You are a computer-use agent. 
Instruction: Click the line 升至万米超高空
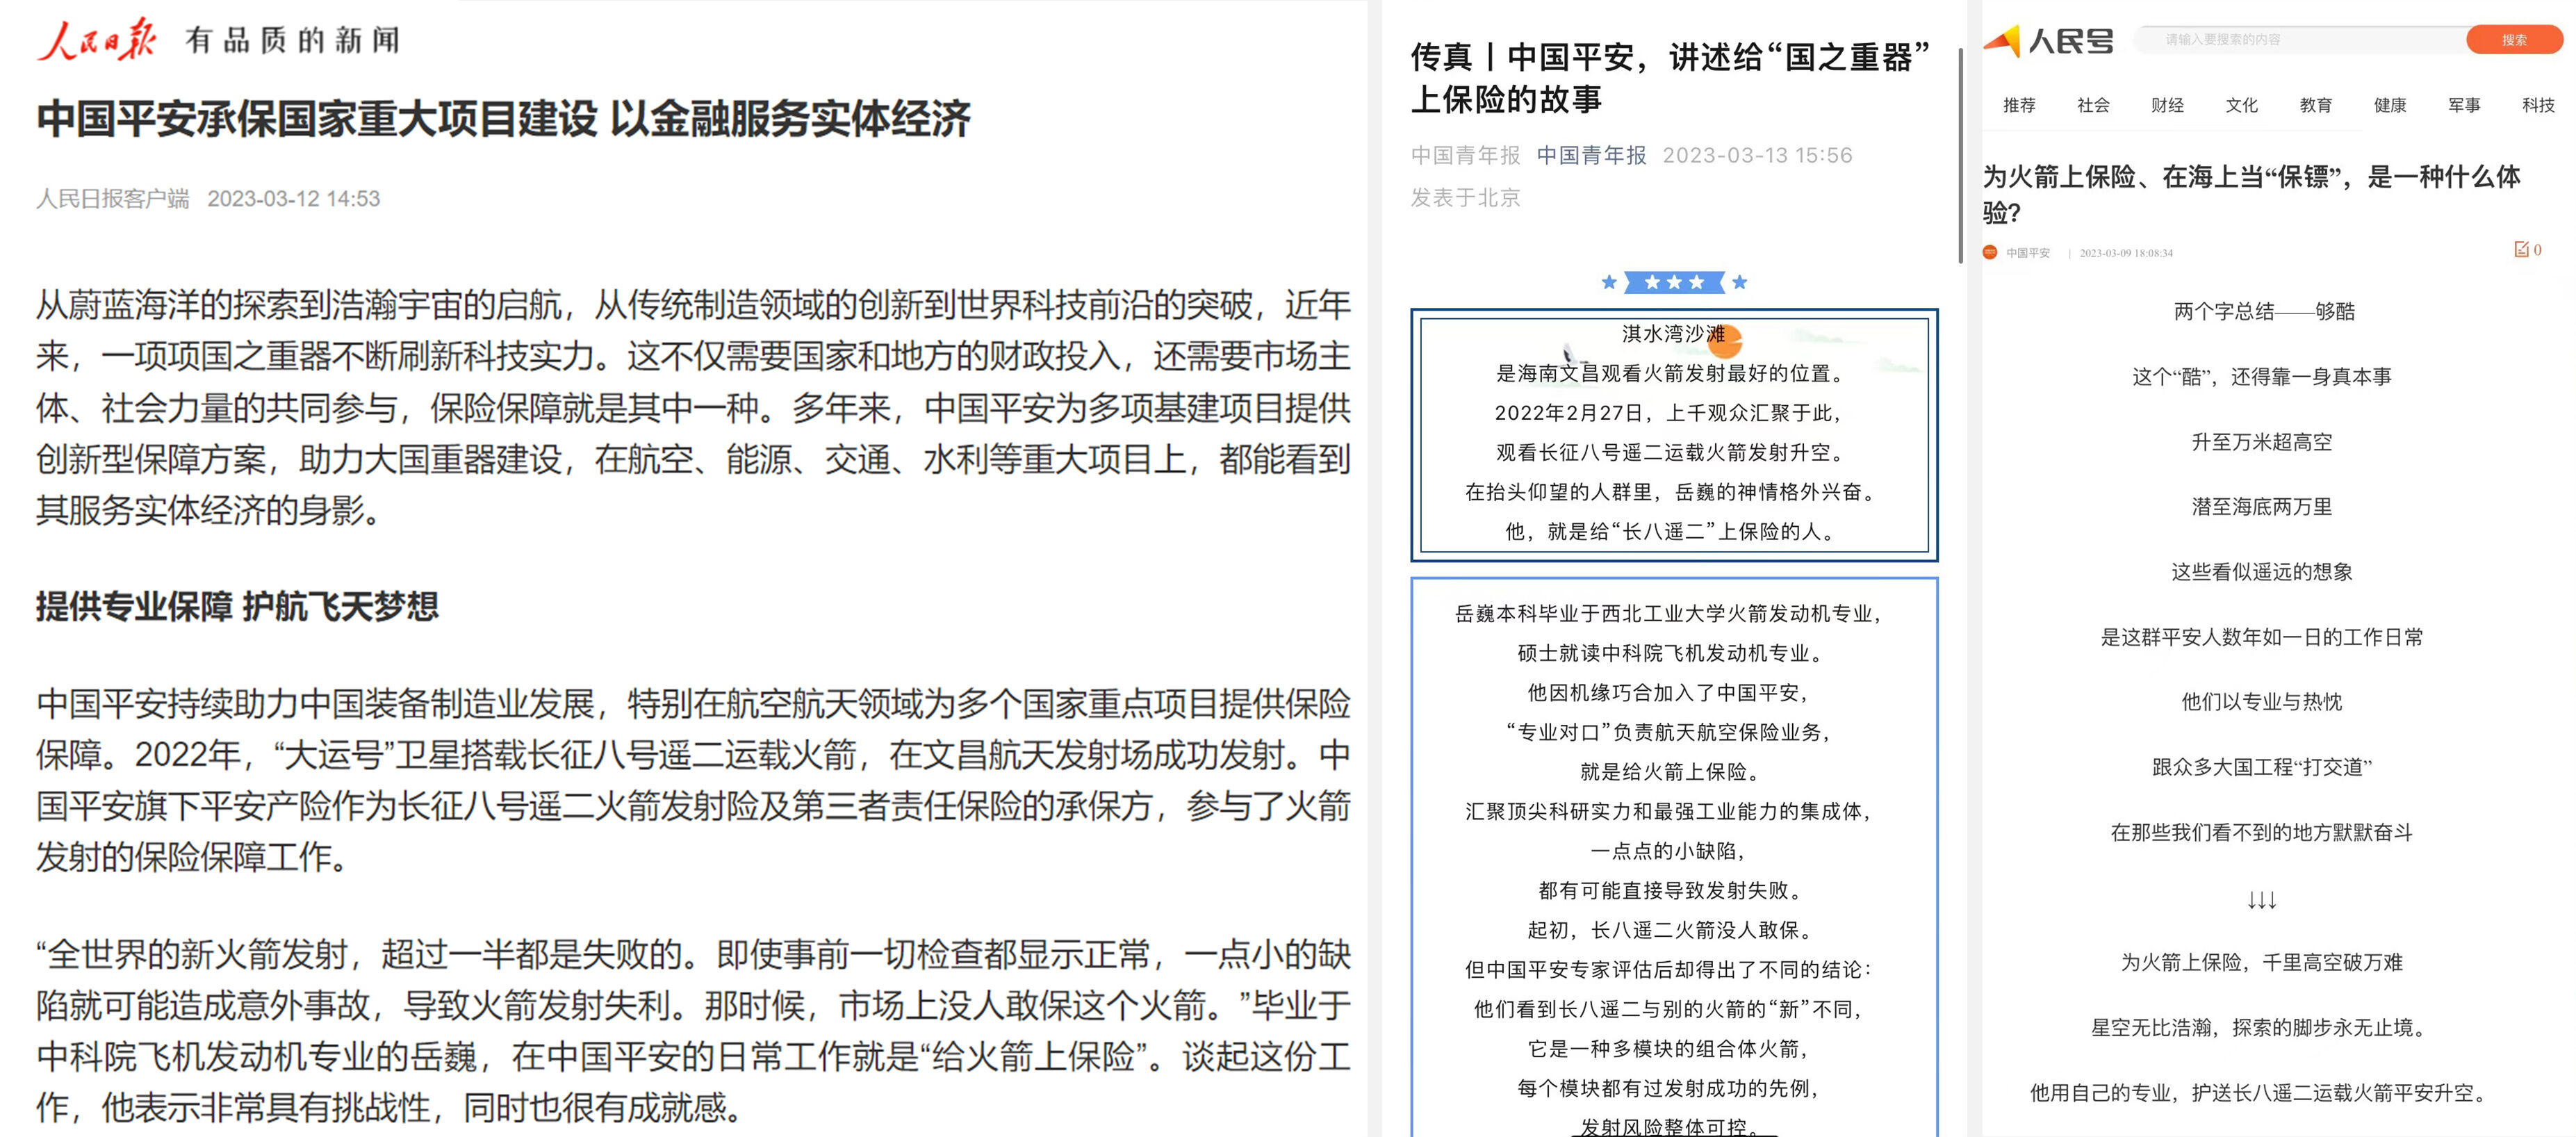click(2261, 441)
